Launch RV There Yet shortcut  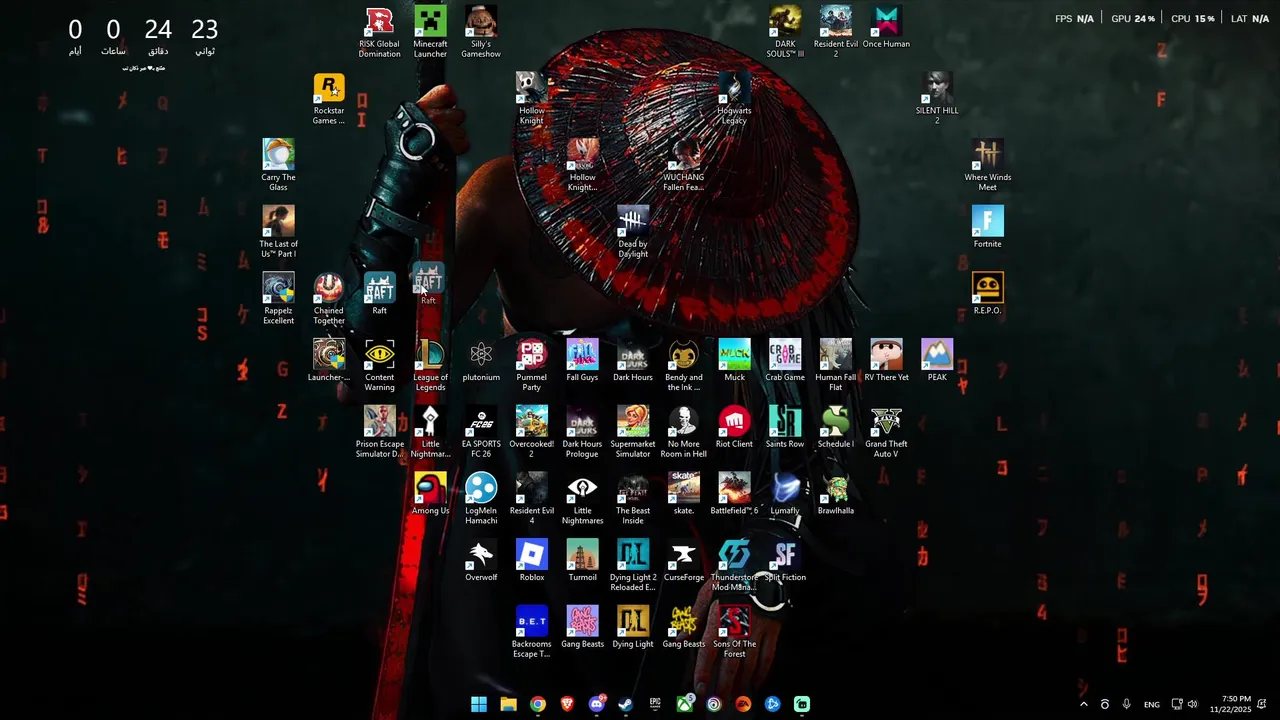coord(886,361)
